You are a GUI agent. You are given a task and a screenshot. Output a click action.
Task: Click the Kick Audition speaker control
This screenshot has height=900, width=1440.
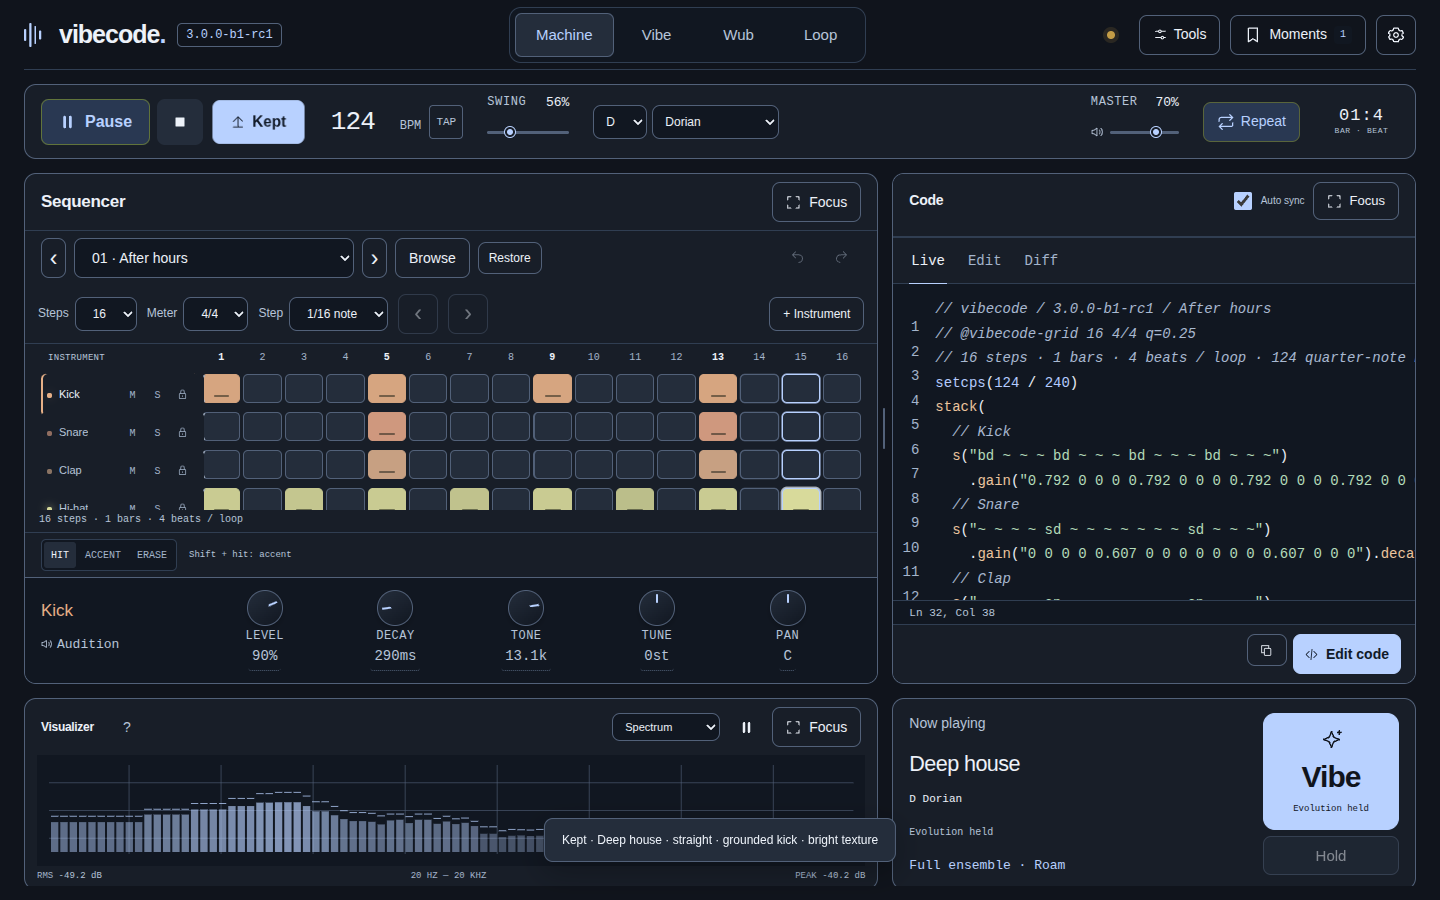[80, 644]
